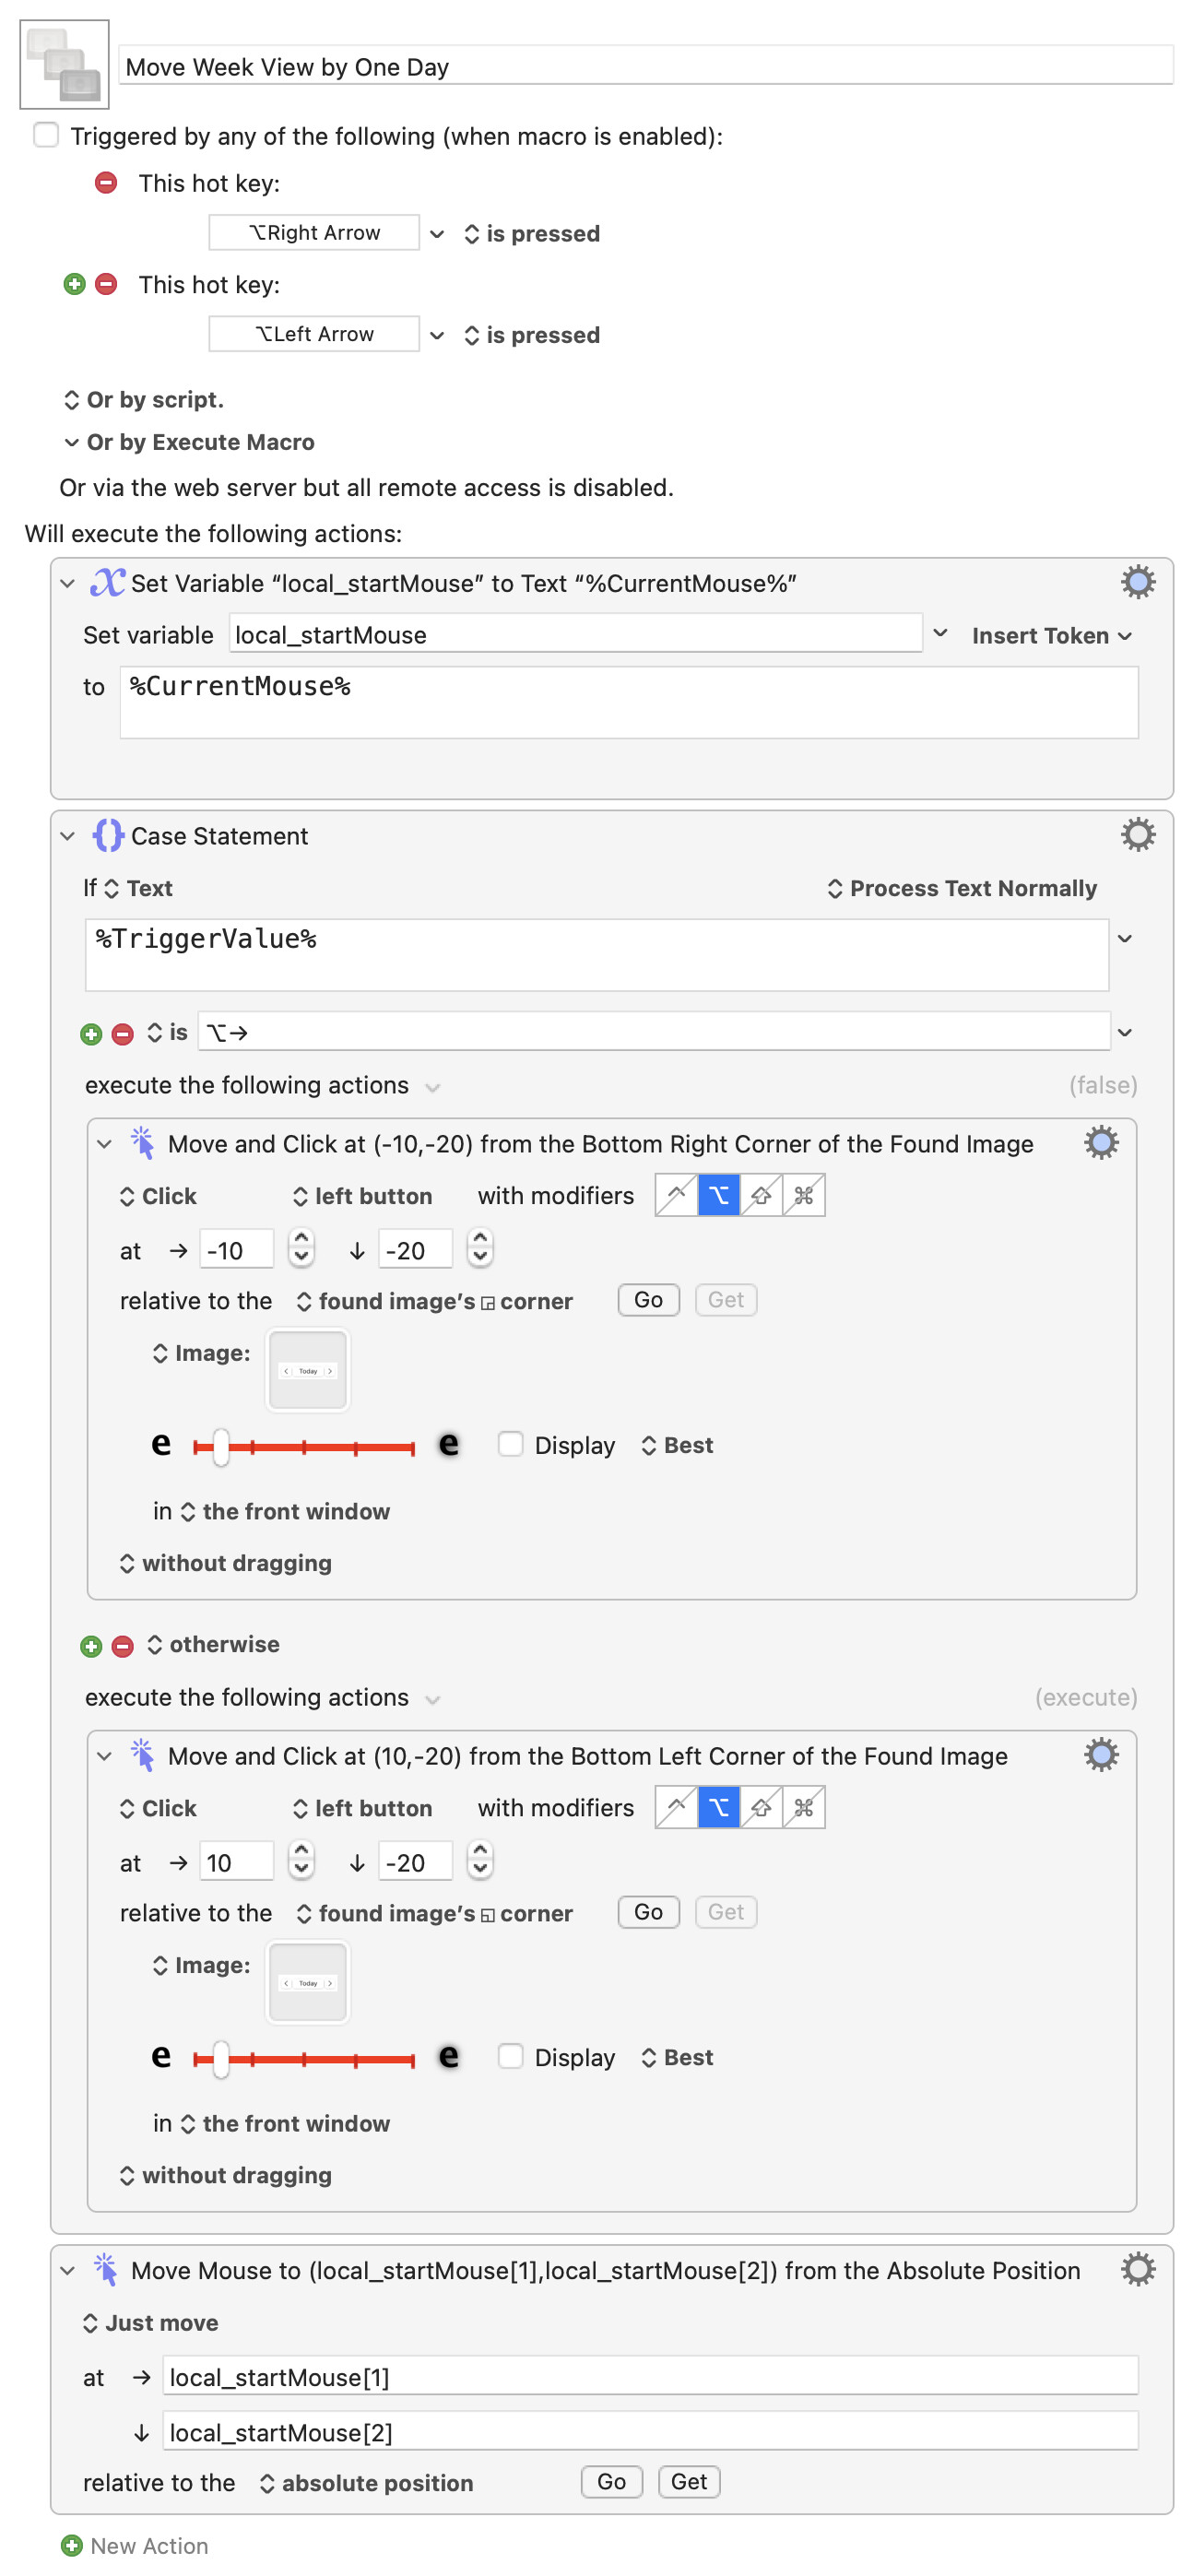Delete the 'otherwise' case condition
The width and height of the screenshot is (1193, 2576).
click(x=123, y=1645)
